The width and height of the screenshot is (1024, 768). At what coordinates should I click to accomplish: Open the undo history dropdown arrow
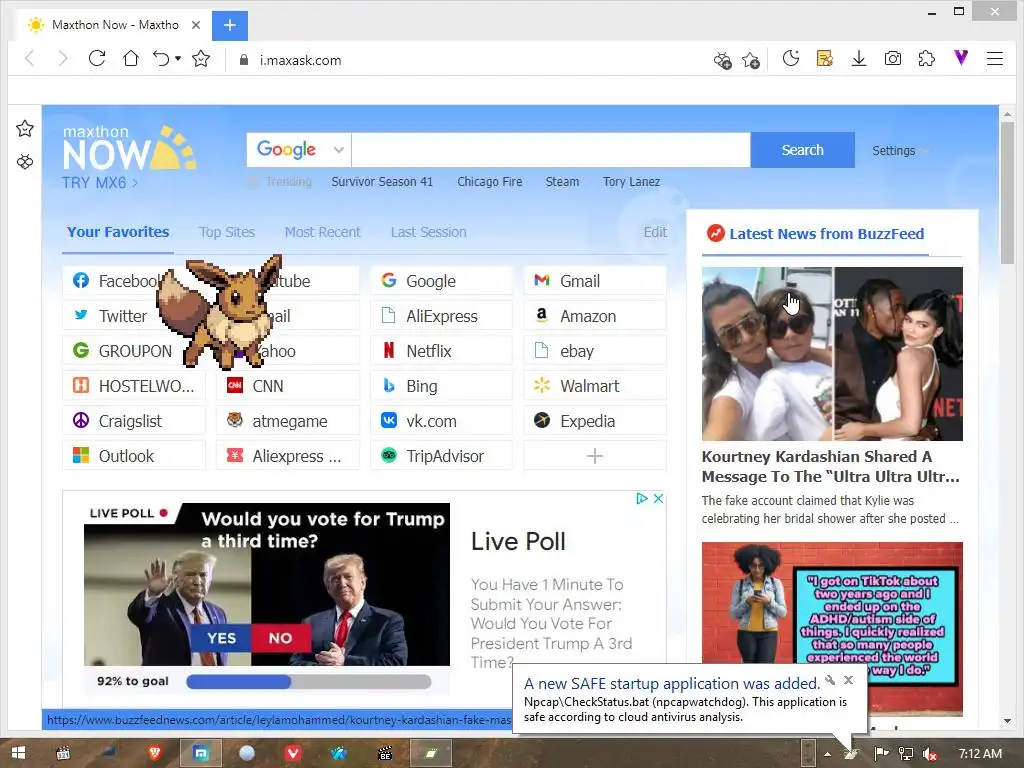178,59
